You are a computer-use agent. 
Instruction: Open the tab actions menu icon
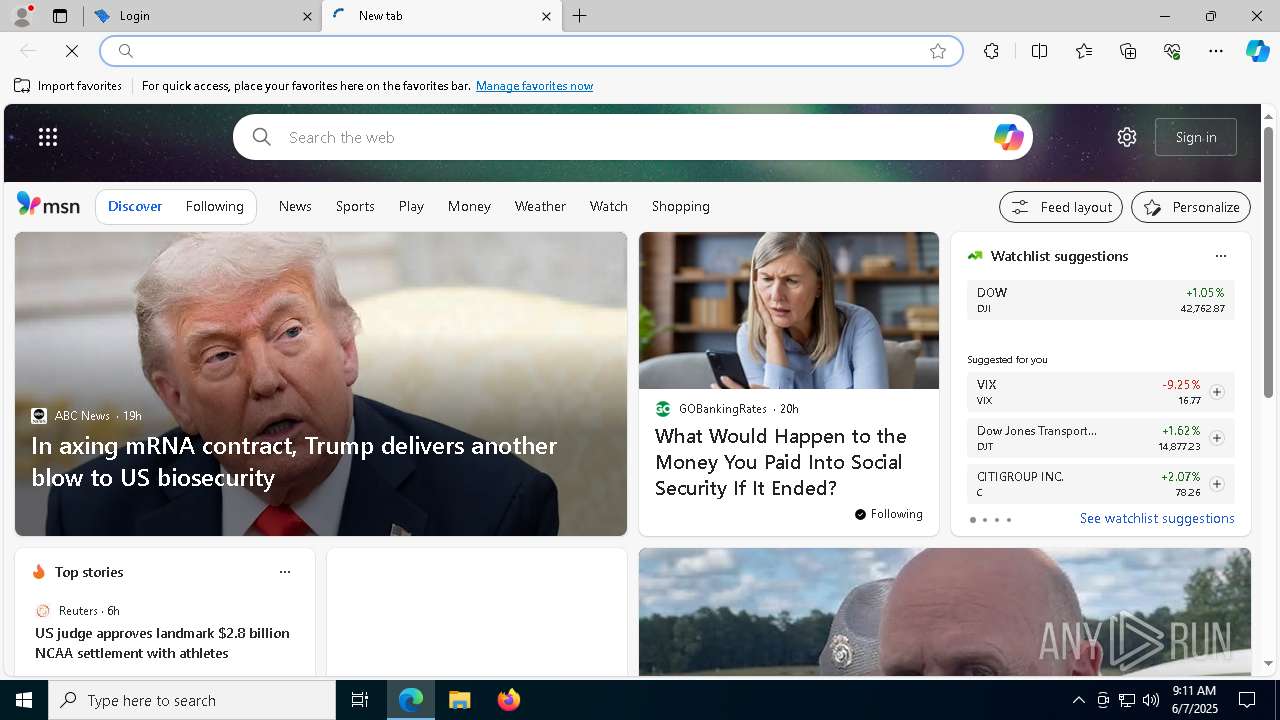coord(60,16)
